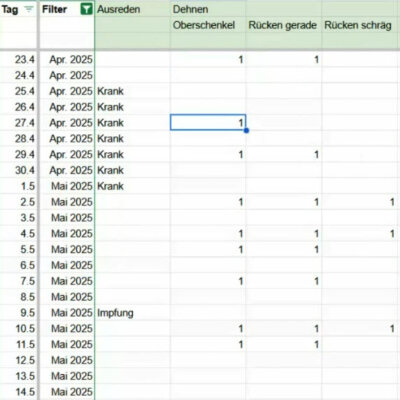The width and height of the screenshot is (400, 400).
Task: Select Oberschenkel value 1 in row 11.5
Action: coord(208,344)
